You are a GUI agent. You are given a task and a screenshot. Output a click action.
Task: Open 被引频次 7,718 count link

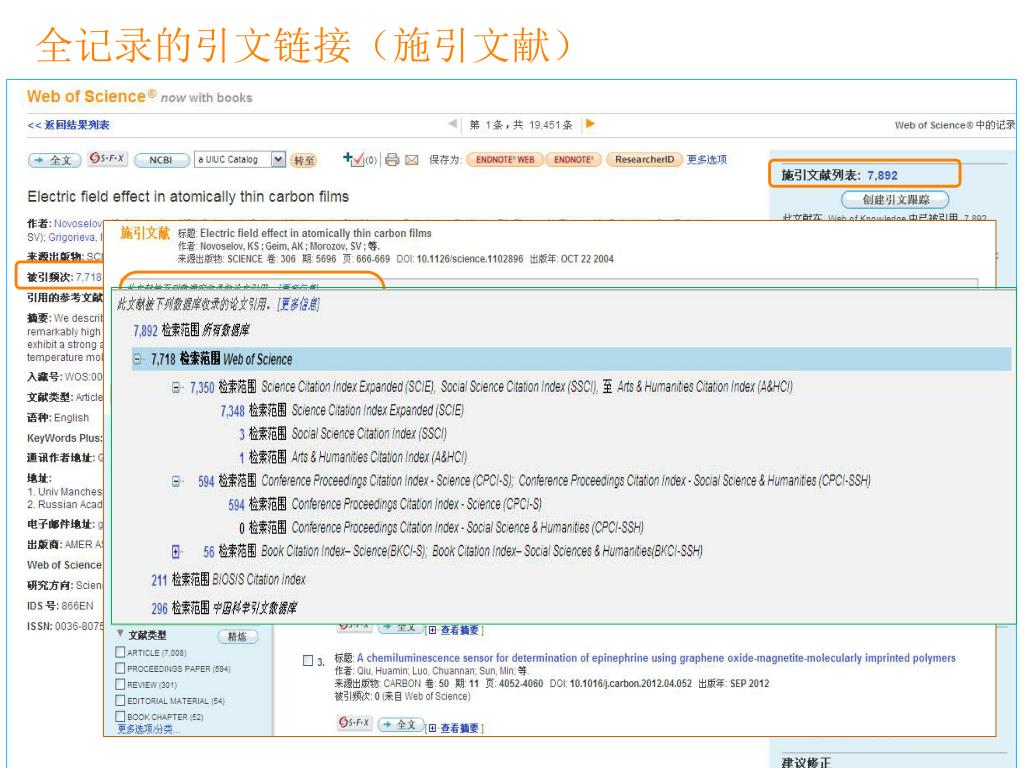click(x=88, y=277)
